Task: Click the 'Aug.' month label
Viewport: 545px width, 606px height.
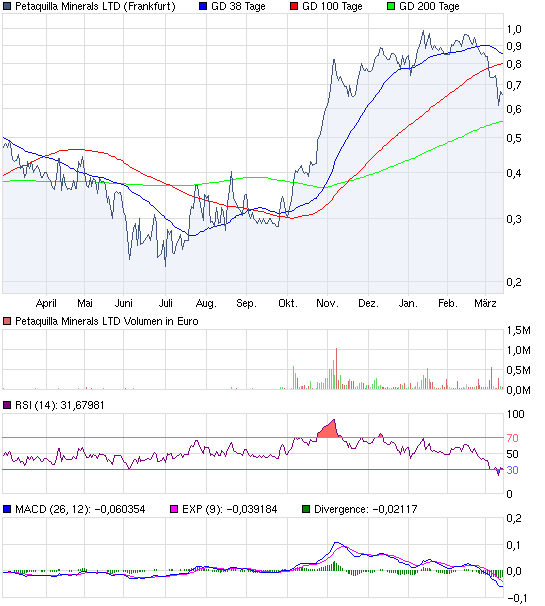Action: point(206,303)
